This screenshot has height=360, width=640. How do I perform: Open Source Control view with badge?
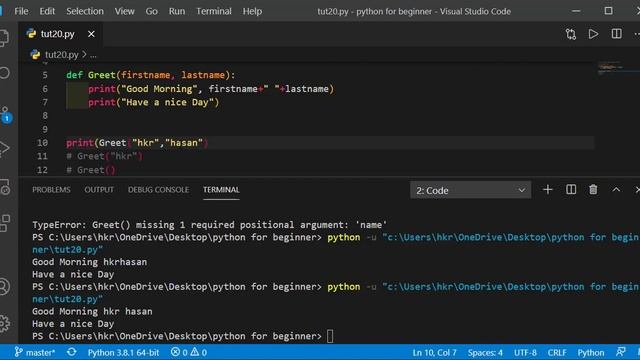tap(6, 115)
